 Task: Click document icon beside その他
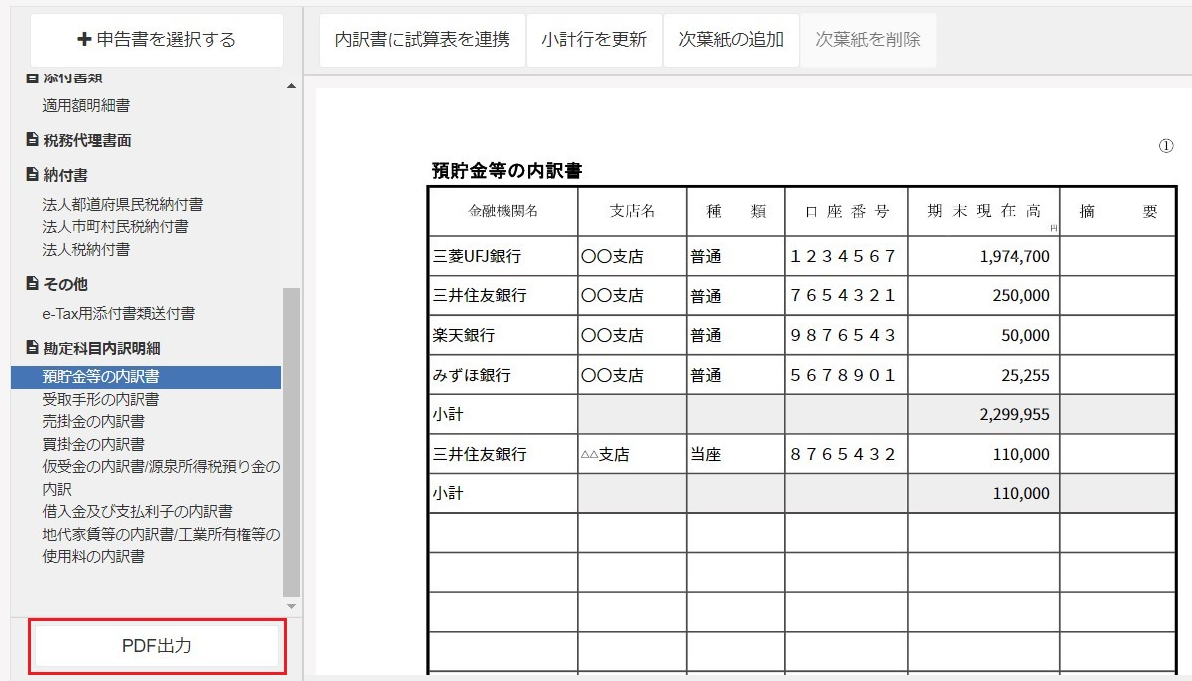(32, 283)
